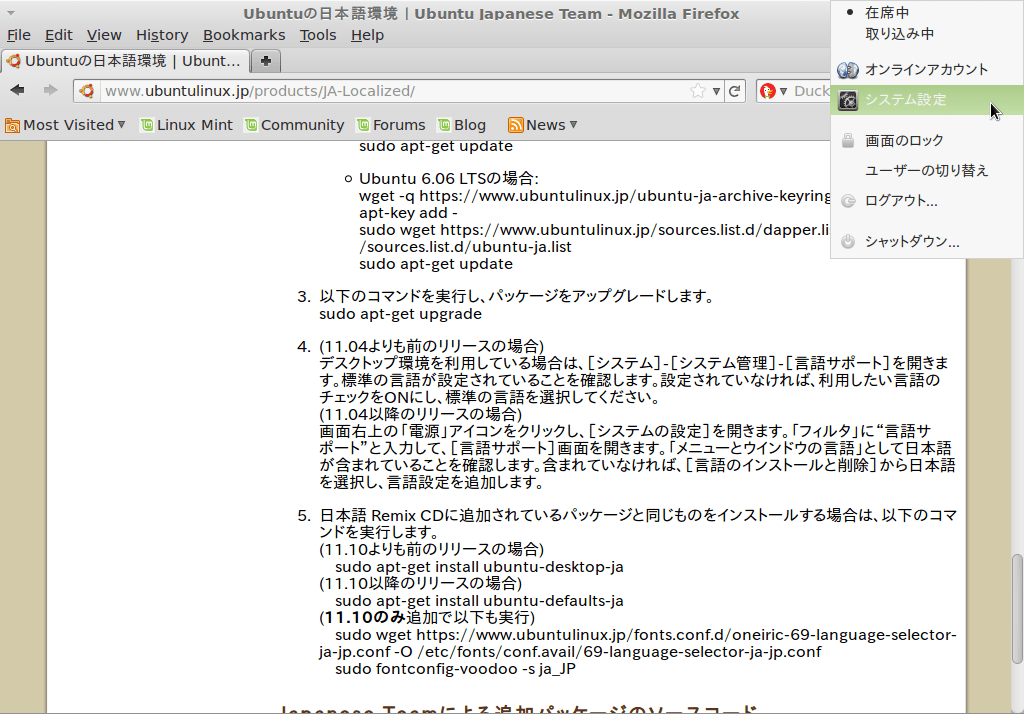Bookmark this page with the star icon
The width and height of the screenshot is (1024, 714).
click(x=697, y=91)
